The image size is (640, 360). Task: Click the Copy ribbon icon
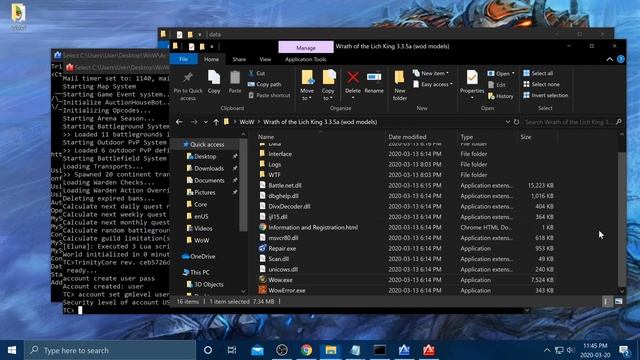click(214, 78)
